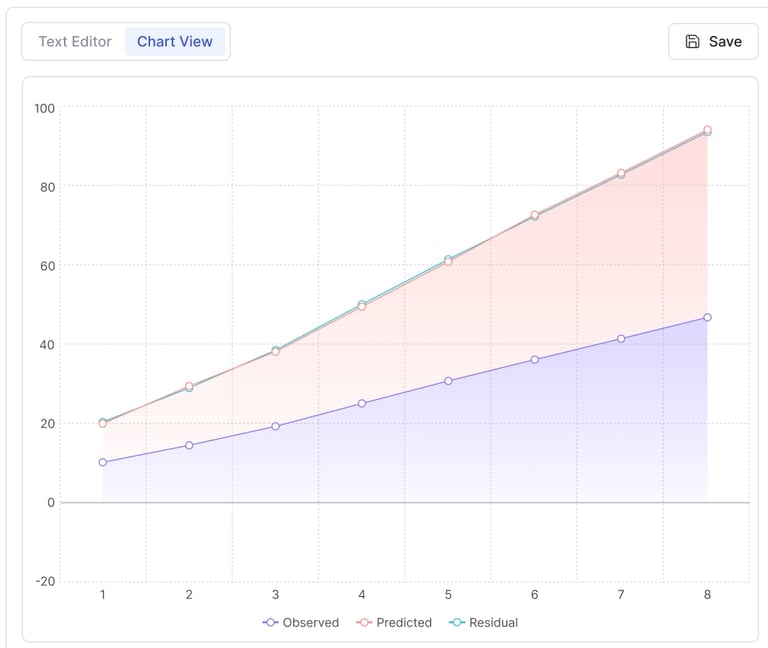Image resolution: width=768 pixels, height=648 pixels.
Task: Select the Observed data point at x=5
Action: click(448, 381)
